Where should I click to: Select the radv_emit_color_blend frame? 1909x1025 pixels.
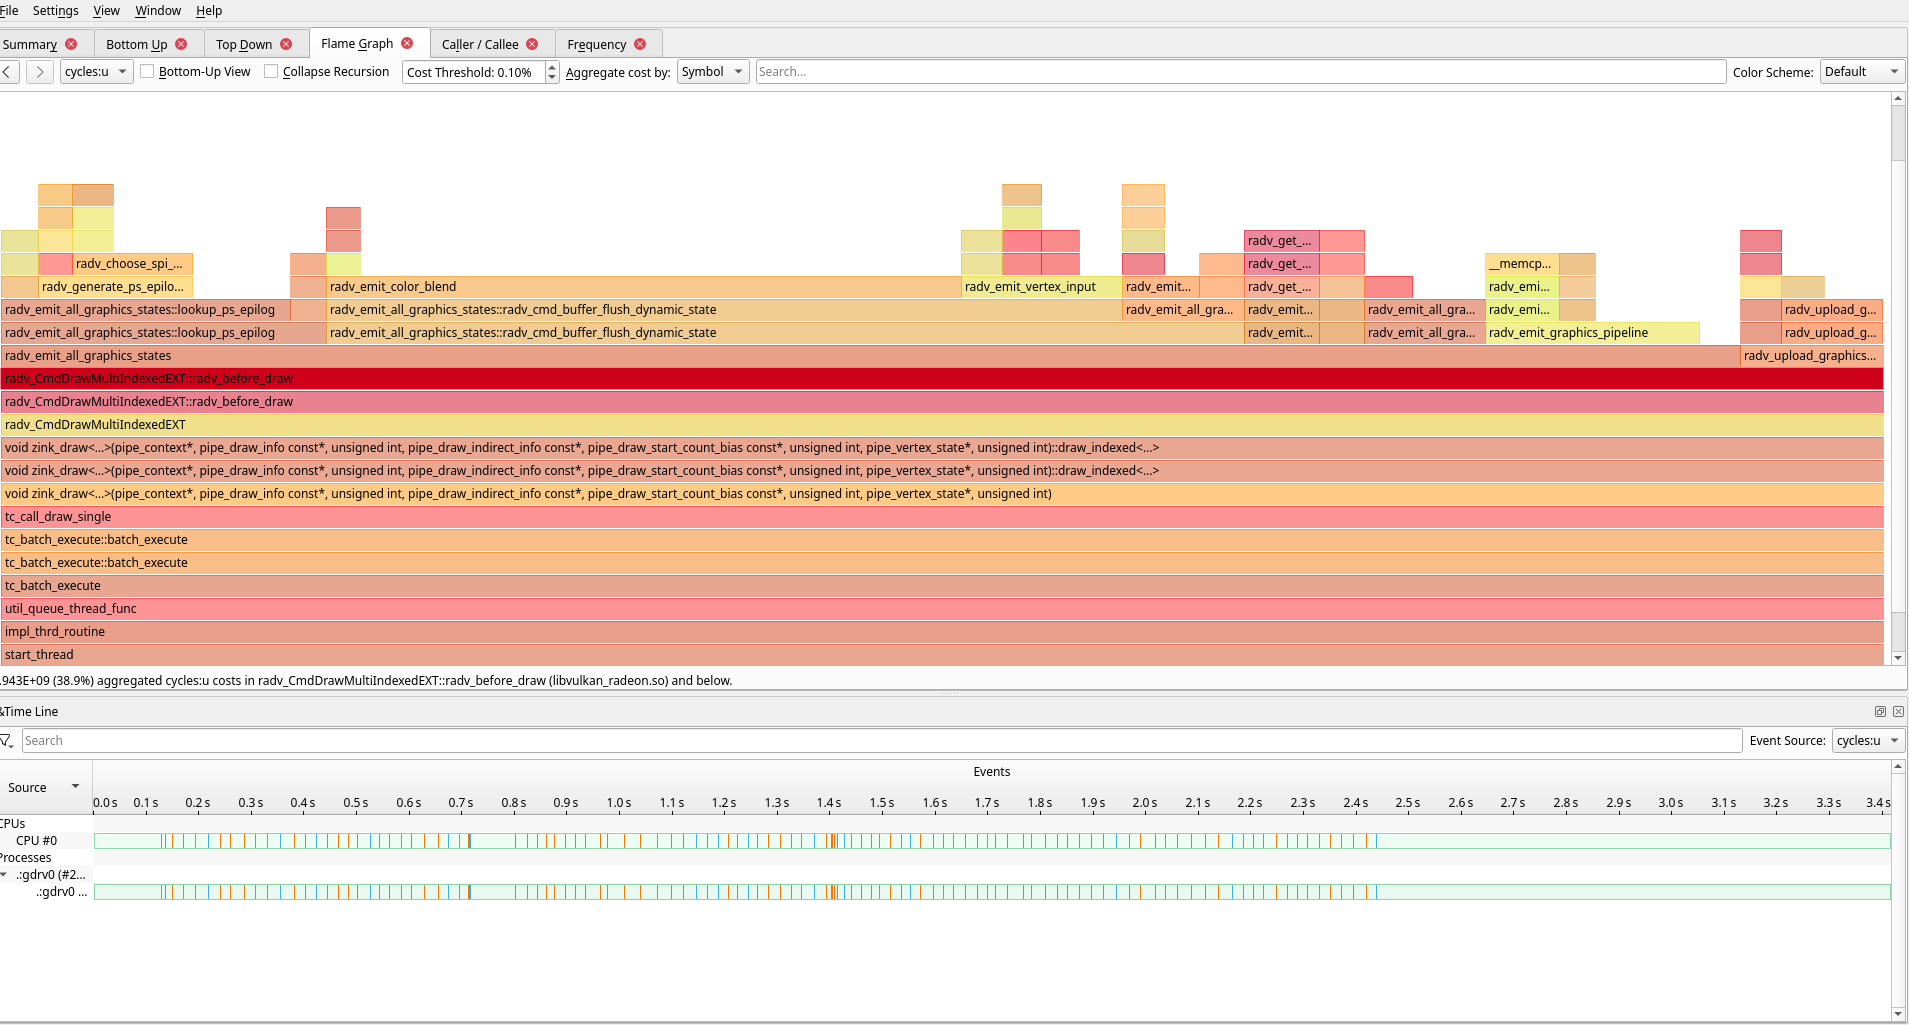point(643,287)
